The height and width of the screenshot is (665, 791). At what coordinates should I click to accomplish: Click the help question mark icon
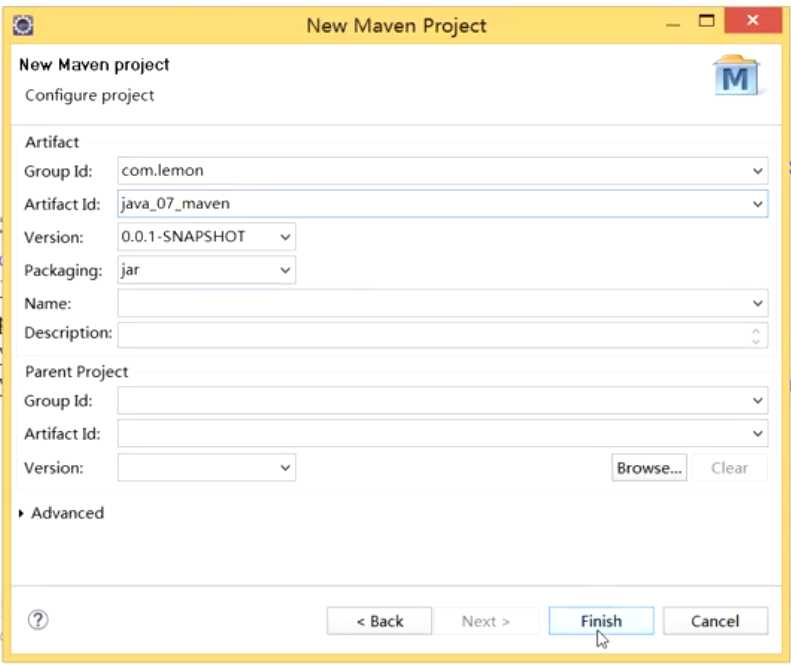click(x=38, y=620)
